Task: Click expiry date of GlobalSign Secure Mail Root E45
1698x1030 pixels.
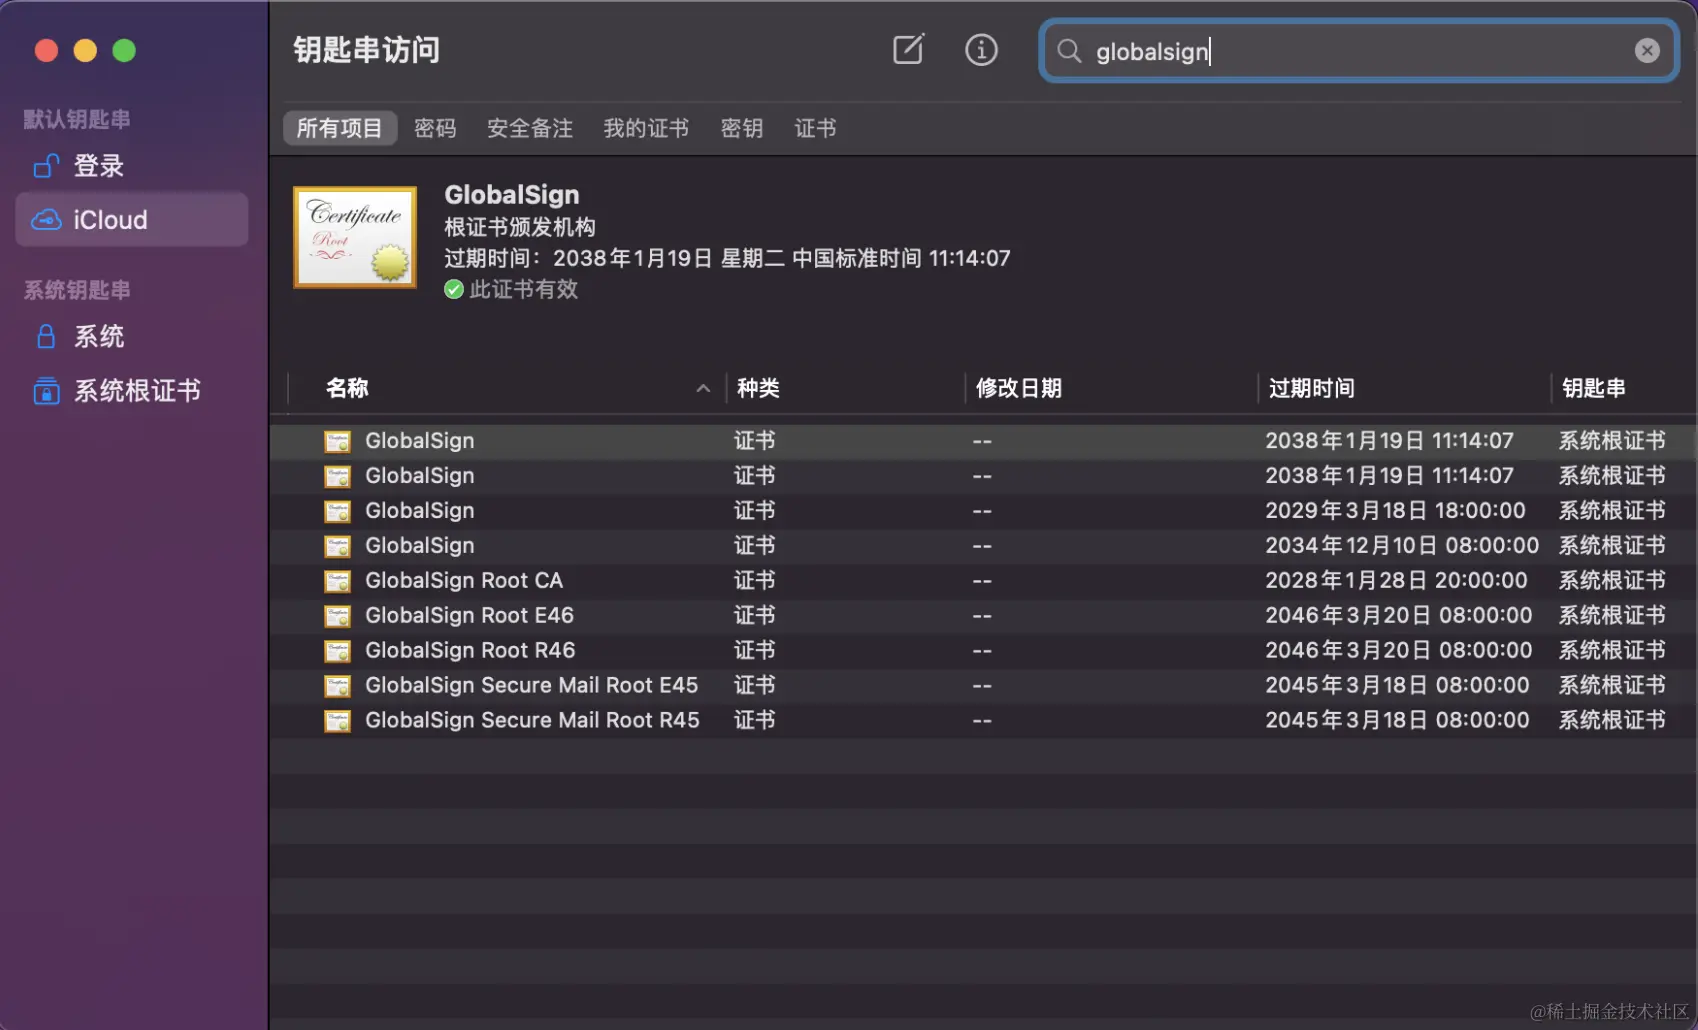Action: (x=1397, y=686)
